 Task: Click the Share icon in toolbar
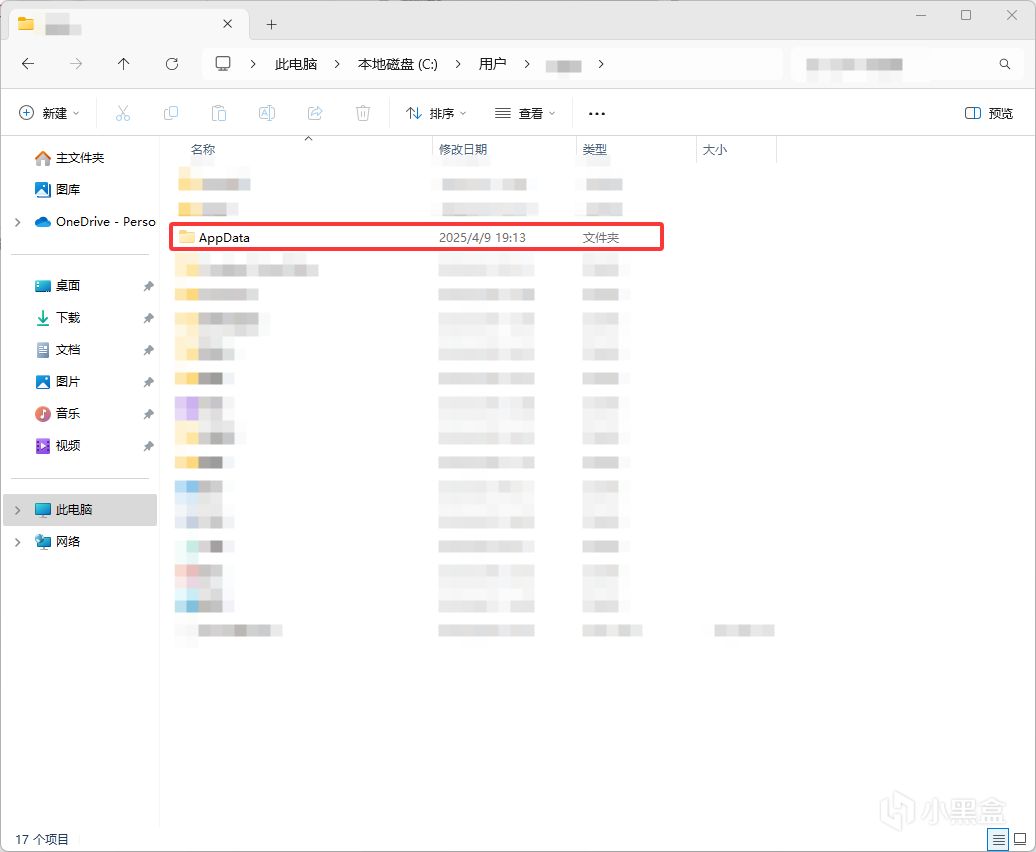pyautogui.click(x=315, y=114)
